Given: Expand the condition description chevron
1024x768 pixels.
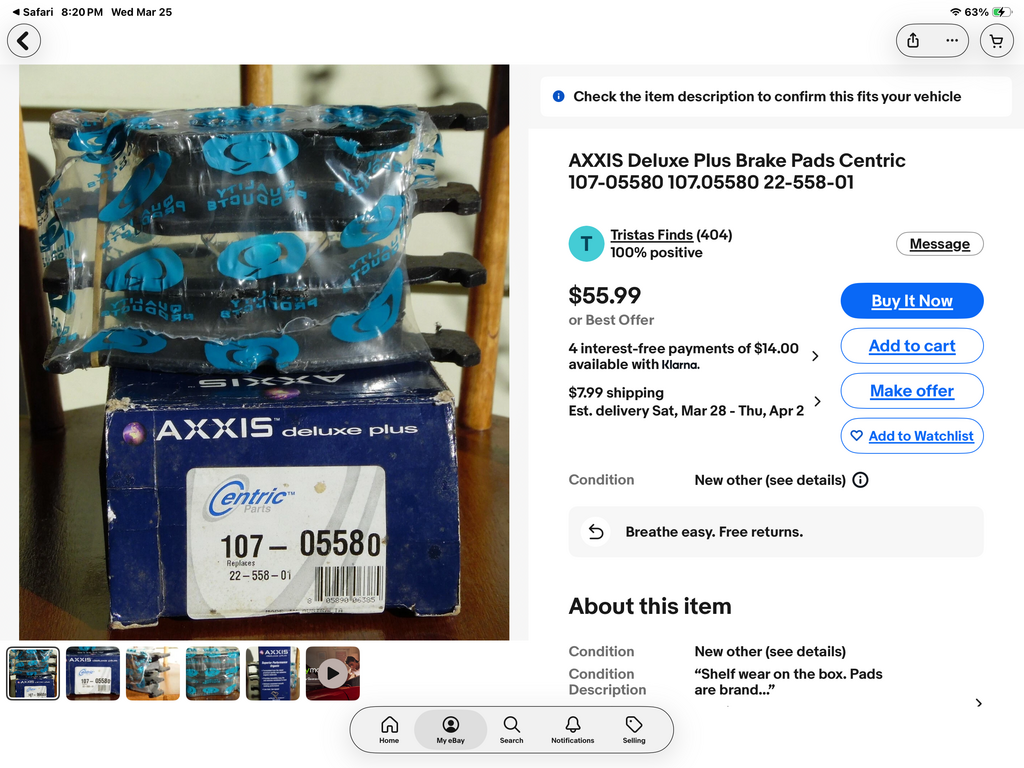Looking at the screenshot, I should (978, 703).
